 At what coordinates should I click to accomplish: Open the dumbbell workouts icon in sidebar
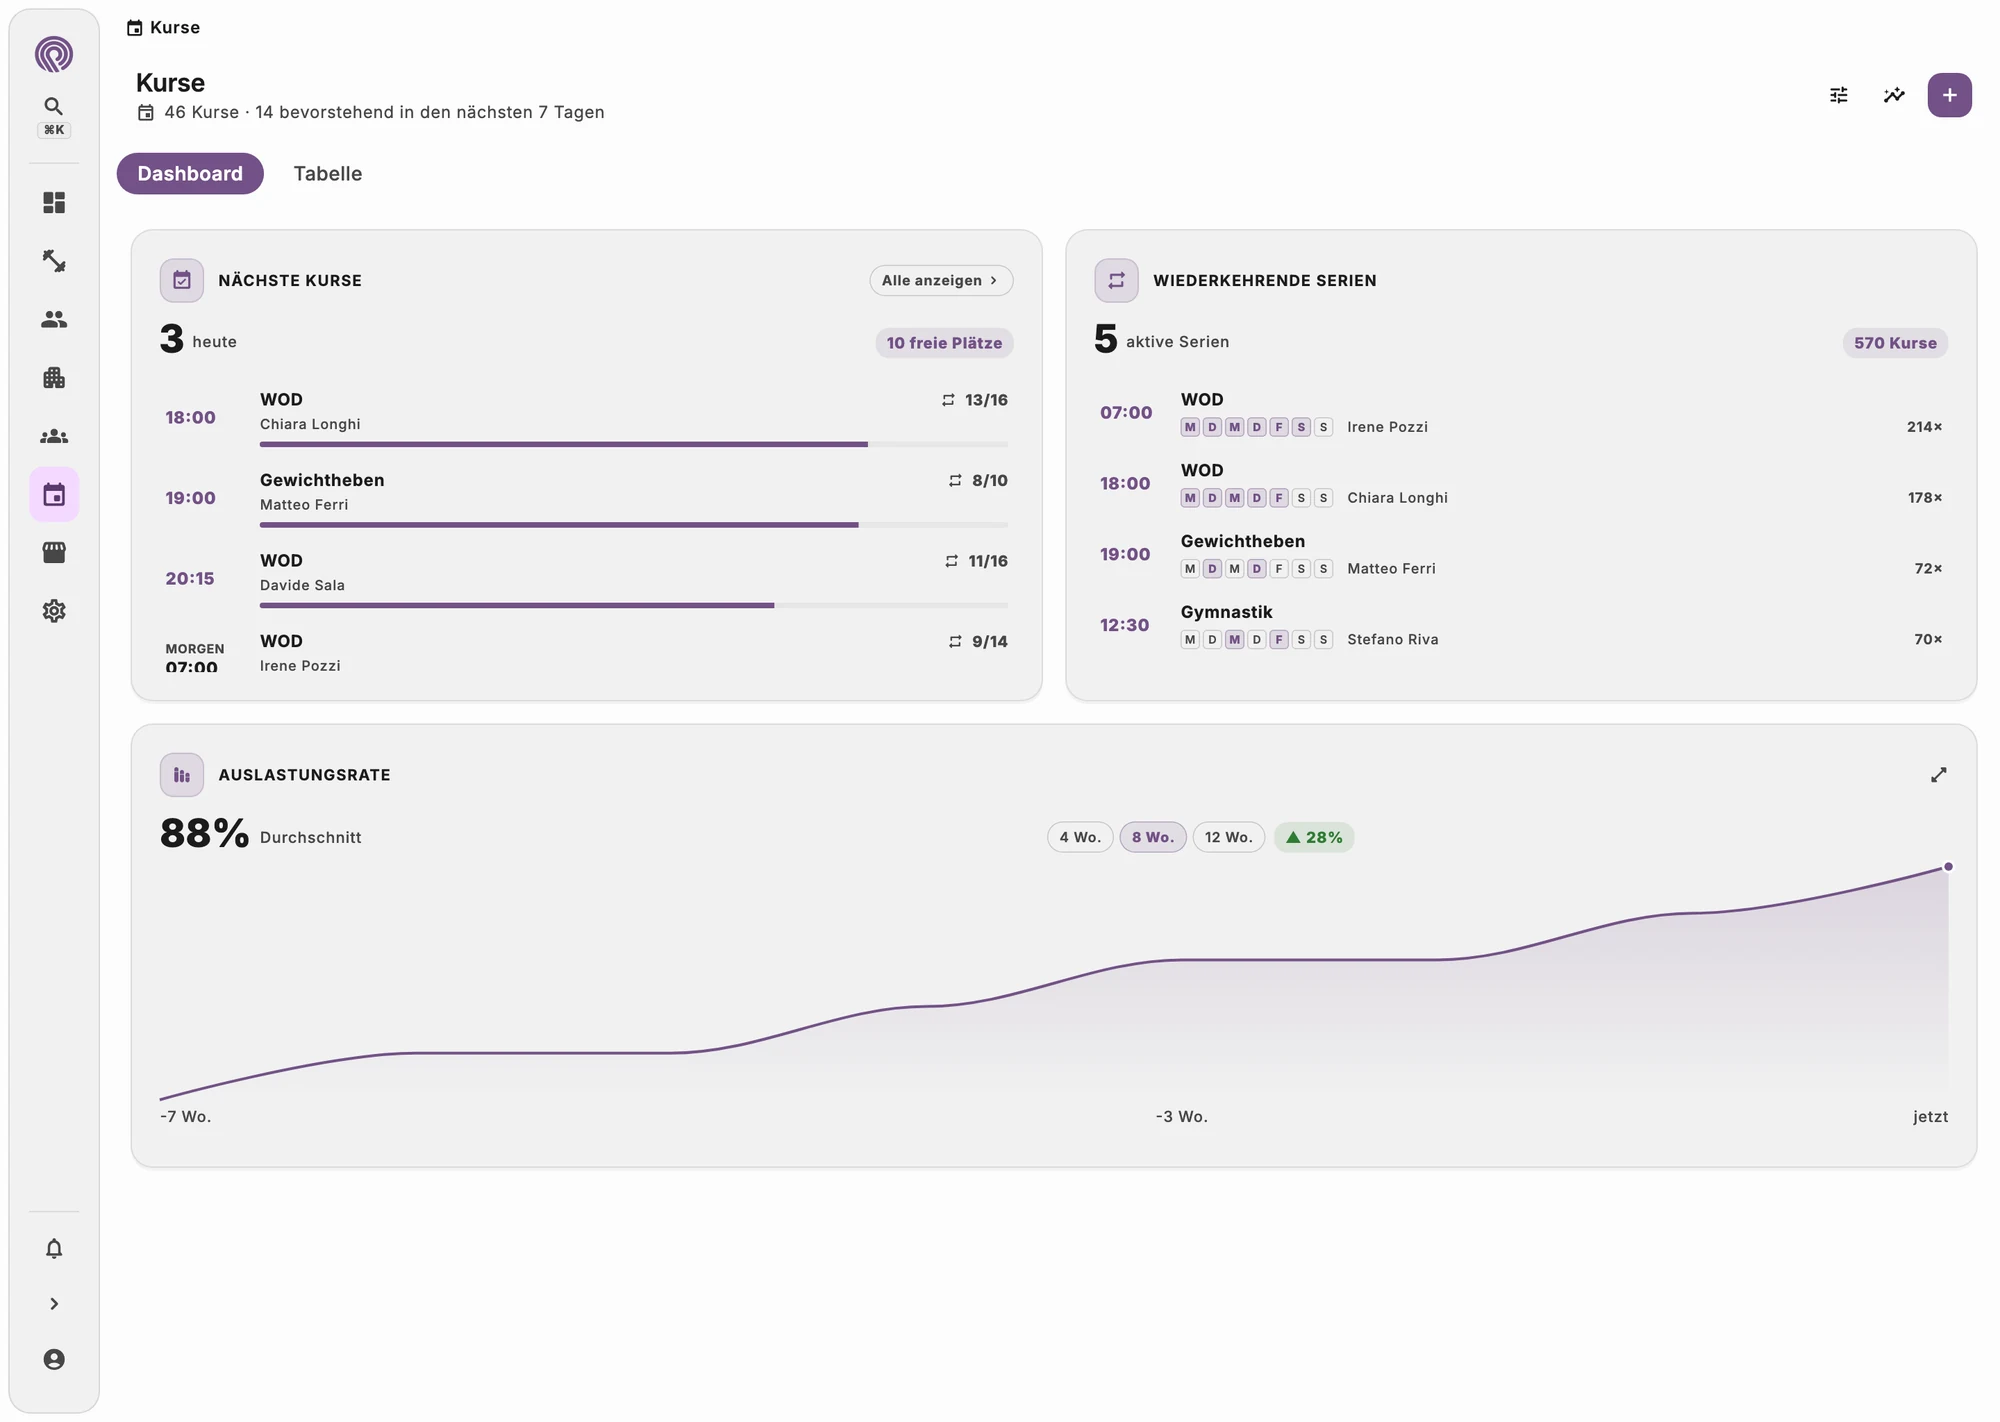54,261
